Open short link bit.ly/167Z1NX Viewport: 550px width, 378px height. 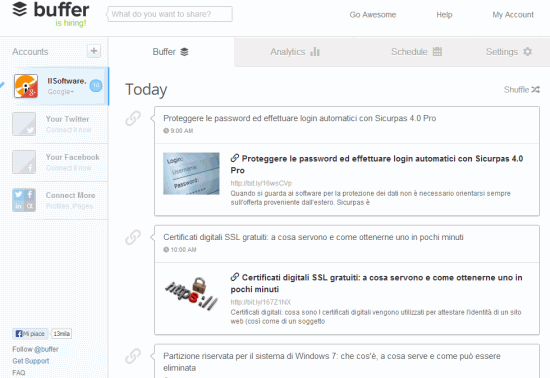click(x=261, y=302)
